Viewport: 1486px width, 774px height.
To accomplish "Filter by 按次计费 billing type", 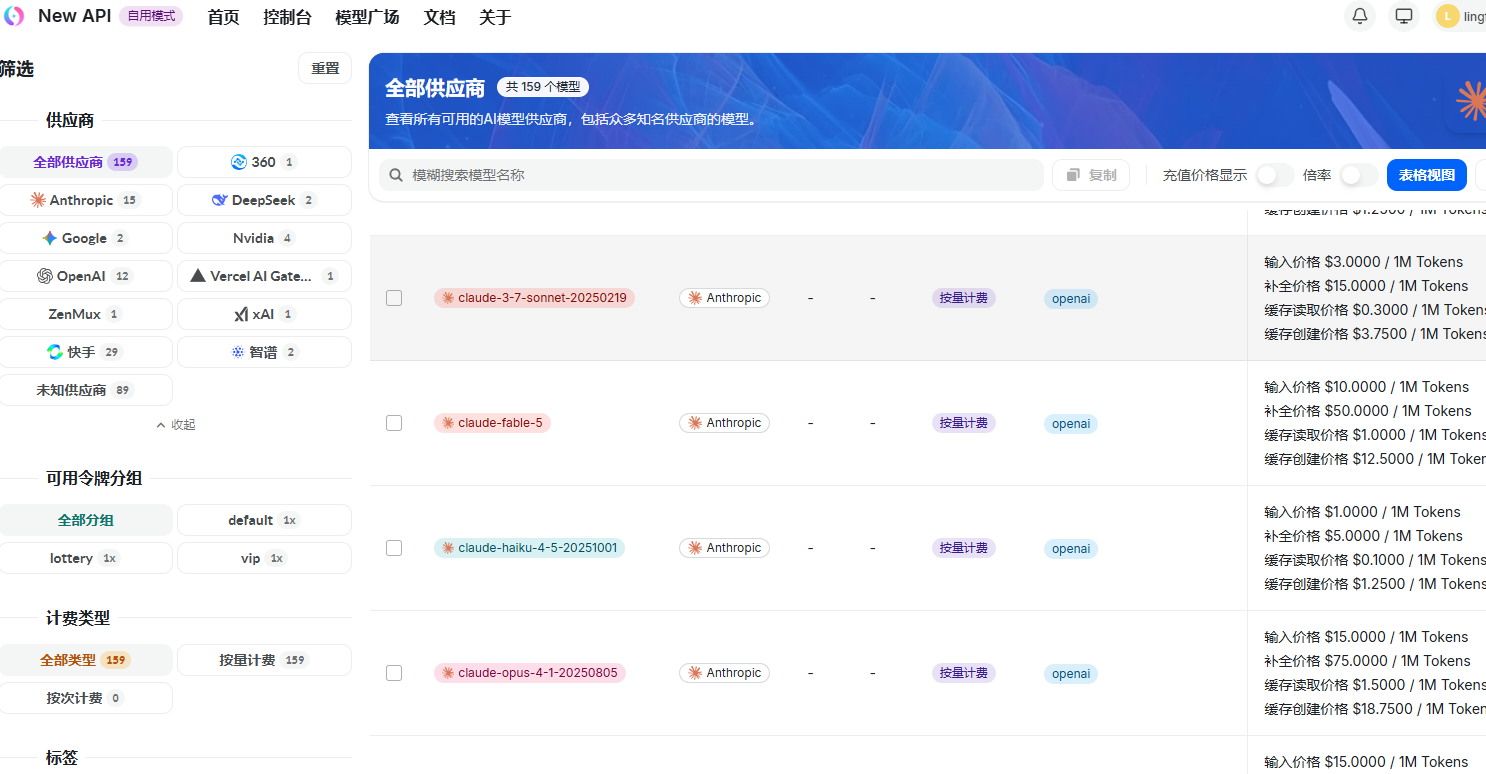I will [86, 698].
